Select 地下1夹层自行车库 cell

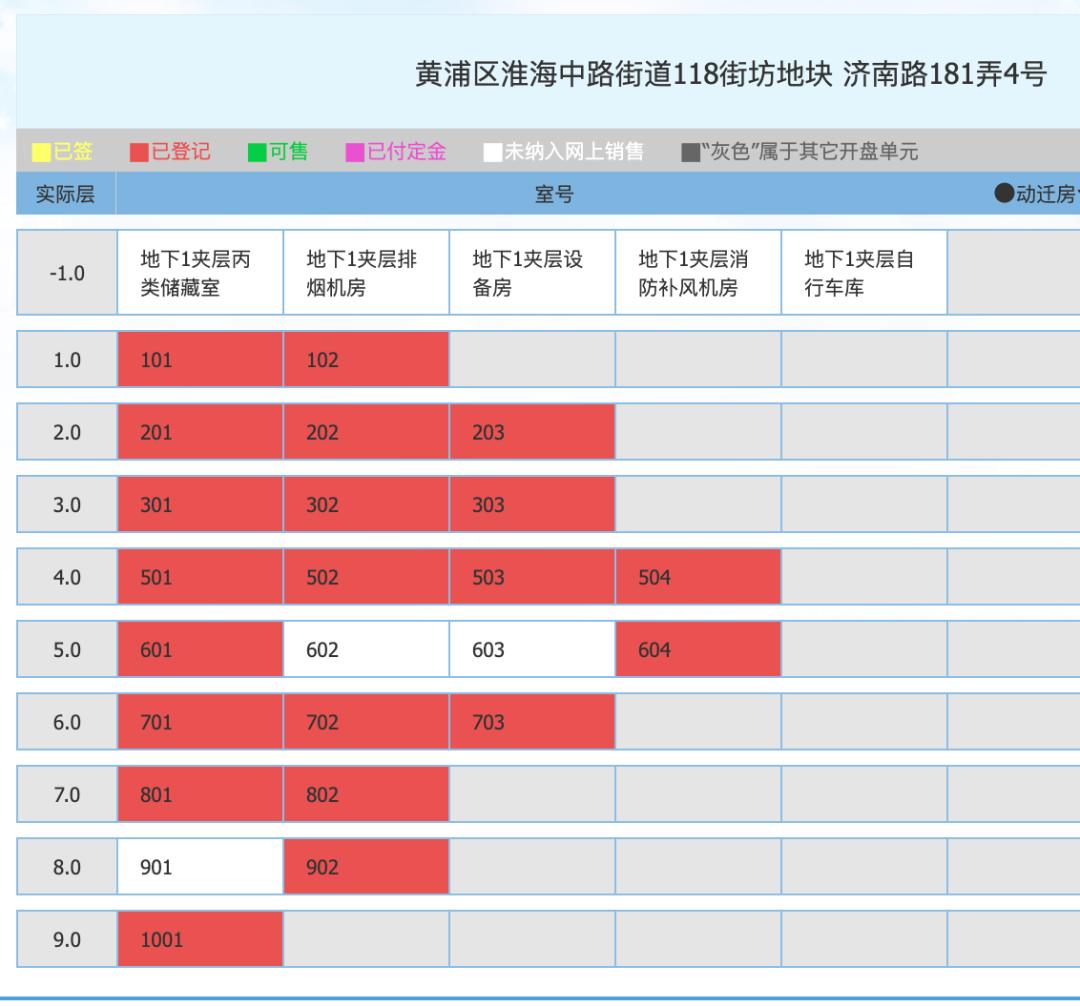tap(864, 274)
